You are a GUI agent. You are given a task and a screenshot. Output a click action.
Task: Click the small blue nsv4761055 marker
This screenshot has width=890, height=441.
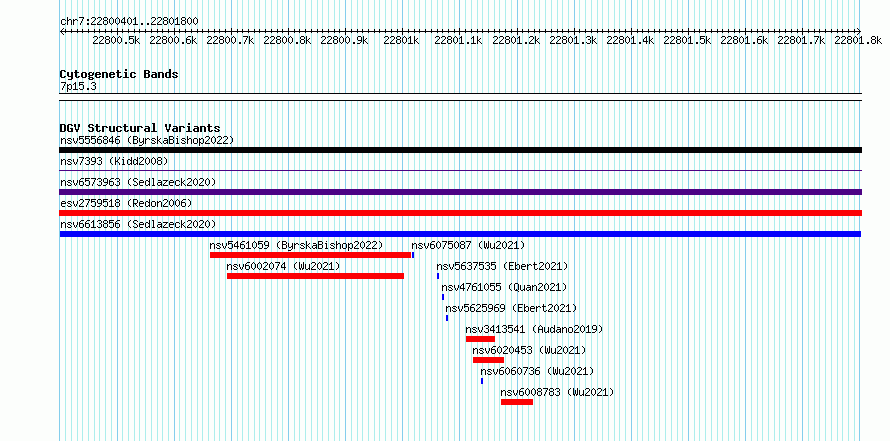click(443, 297)
